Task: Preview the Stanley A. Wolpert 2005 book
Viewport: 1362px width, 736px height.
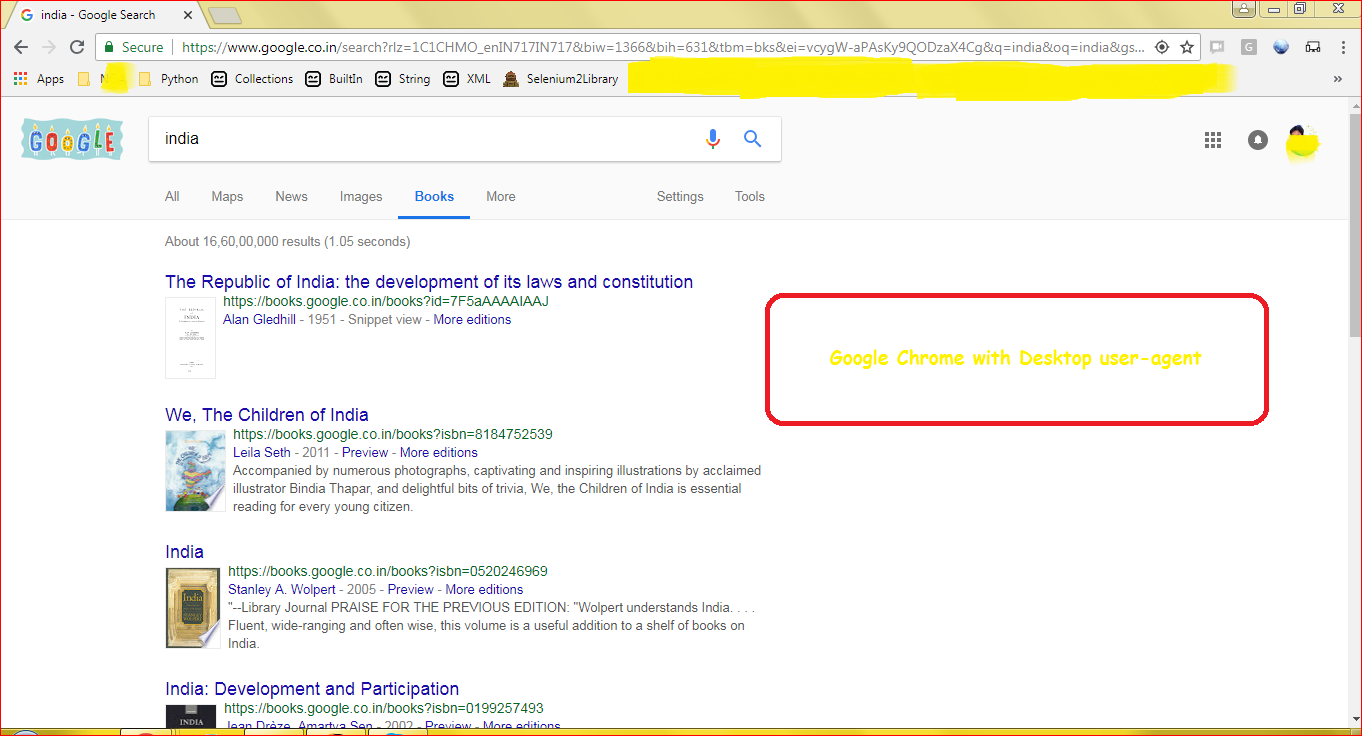Action: pyautogui.click(x=411, y=590)
